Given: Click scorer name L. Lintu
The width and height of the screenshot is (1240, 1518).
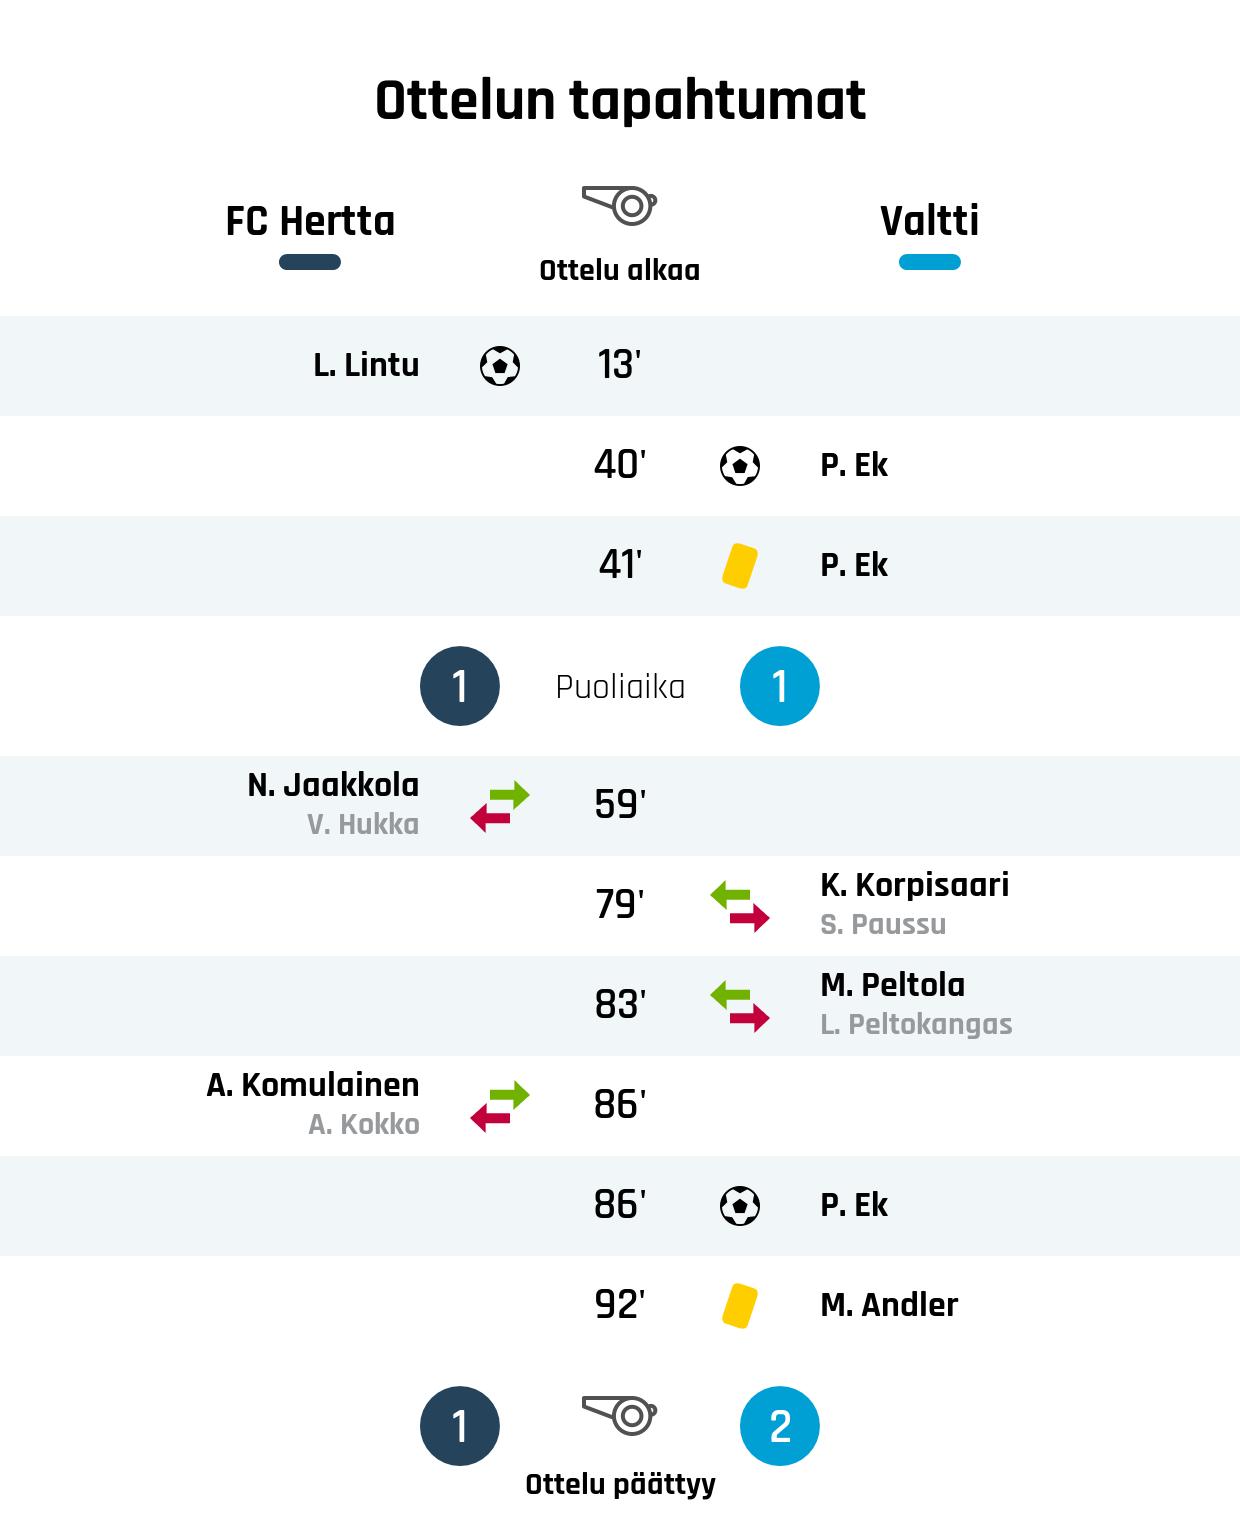Looking at the screenshot, I should point(366,365).
